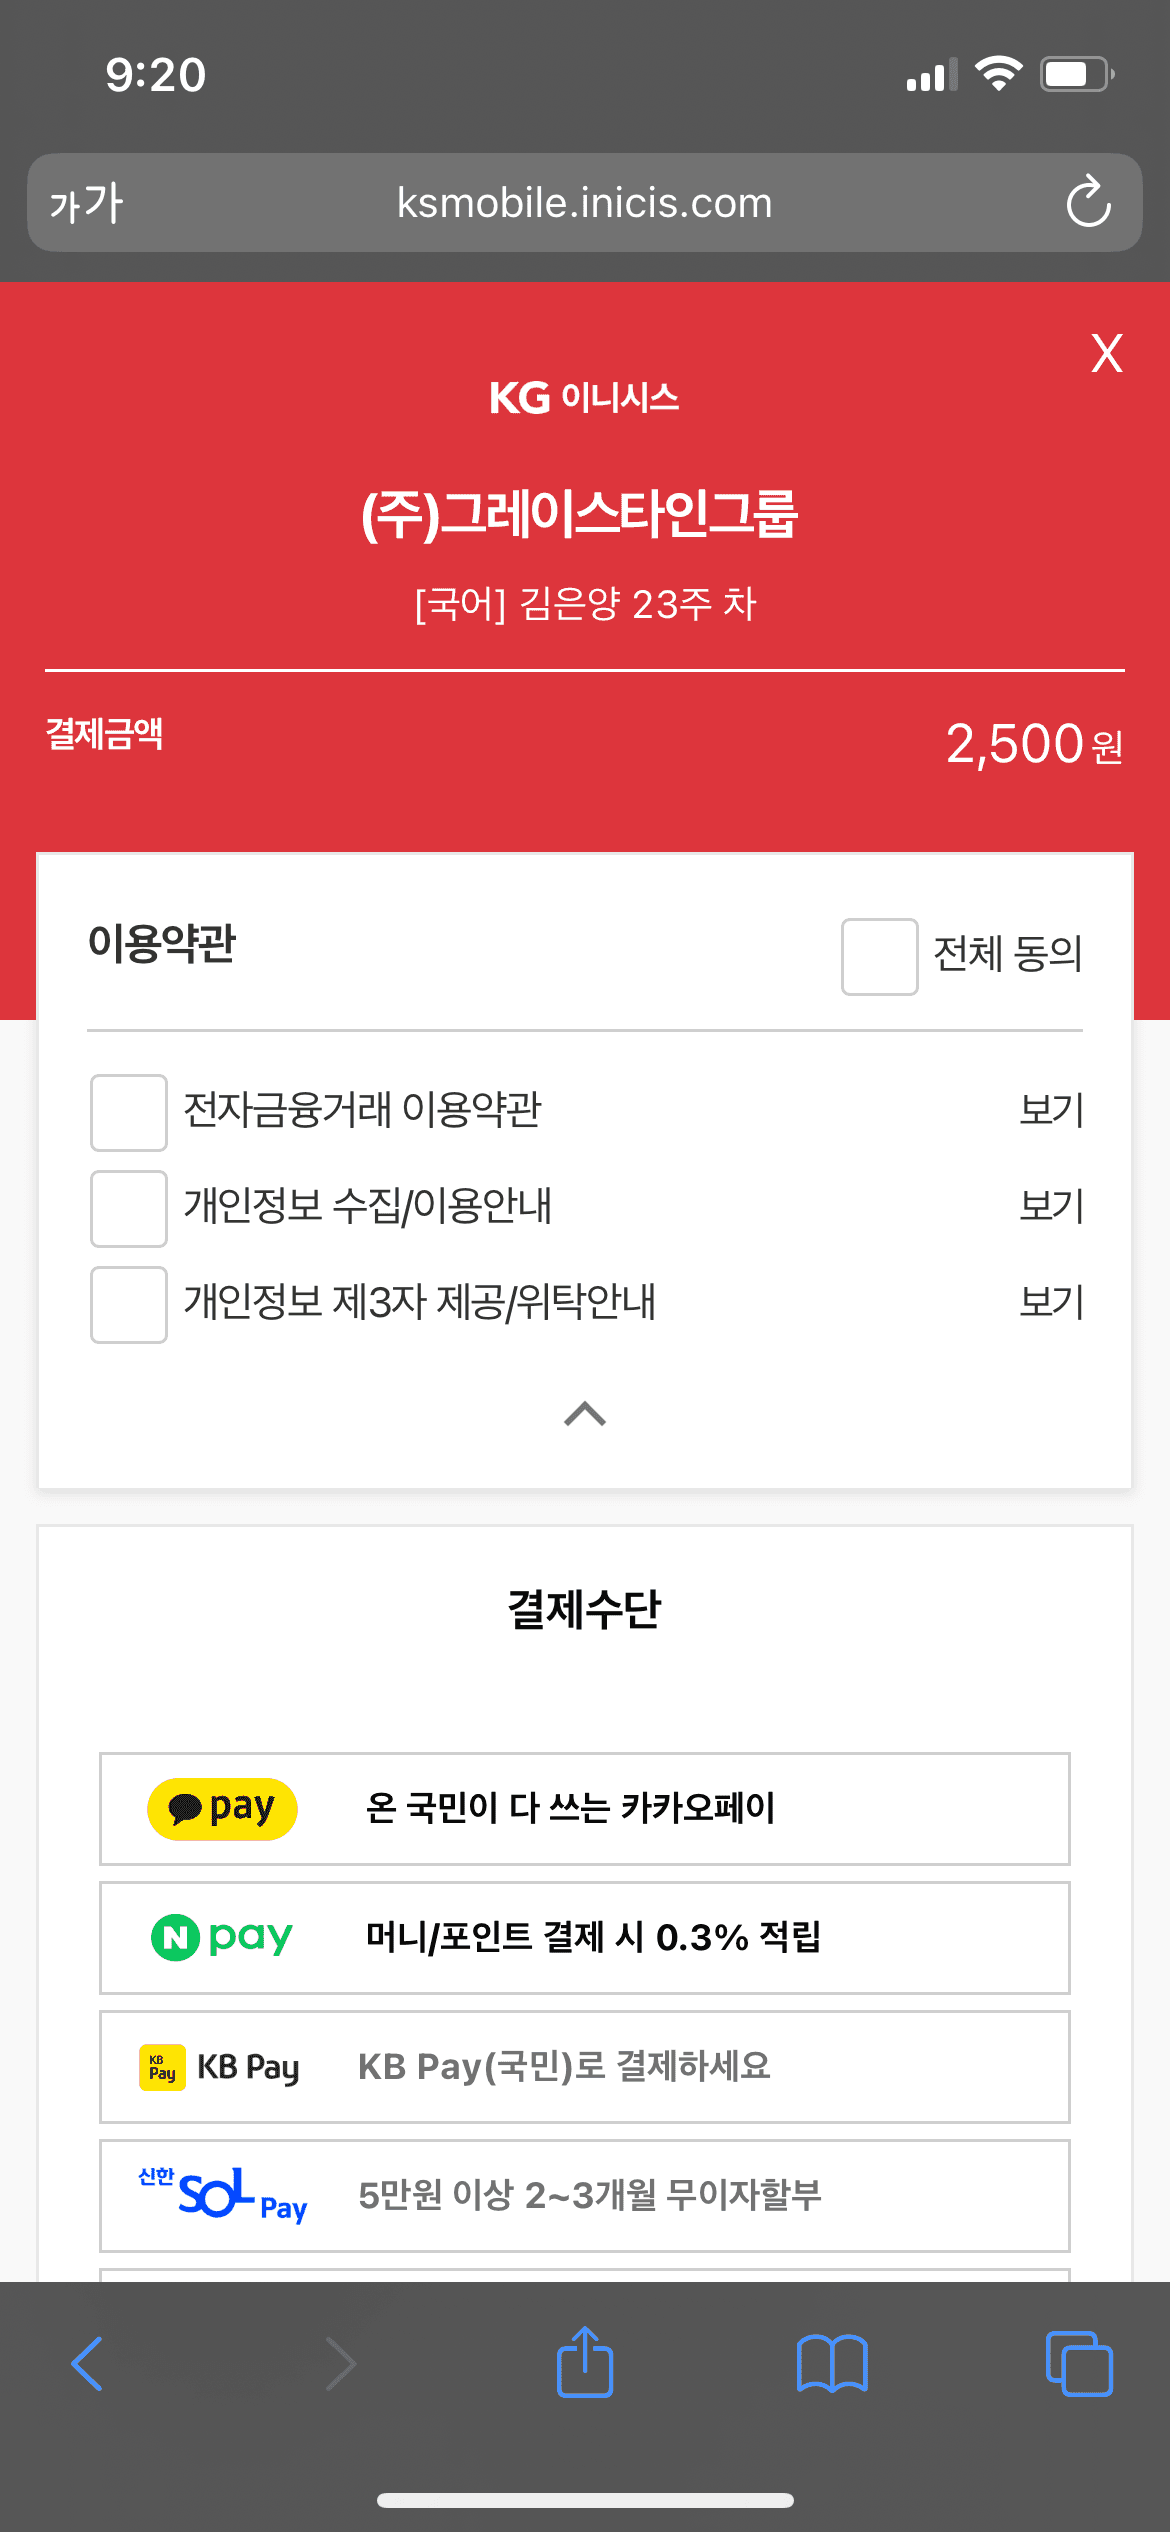
Task: Show Safari open tabs icon
Action: pos(1078,2363)
